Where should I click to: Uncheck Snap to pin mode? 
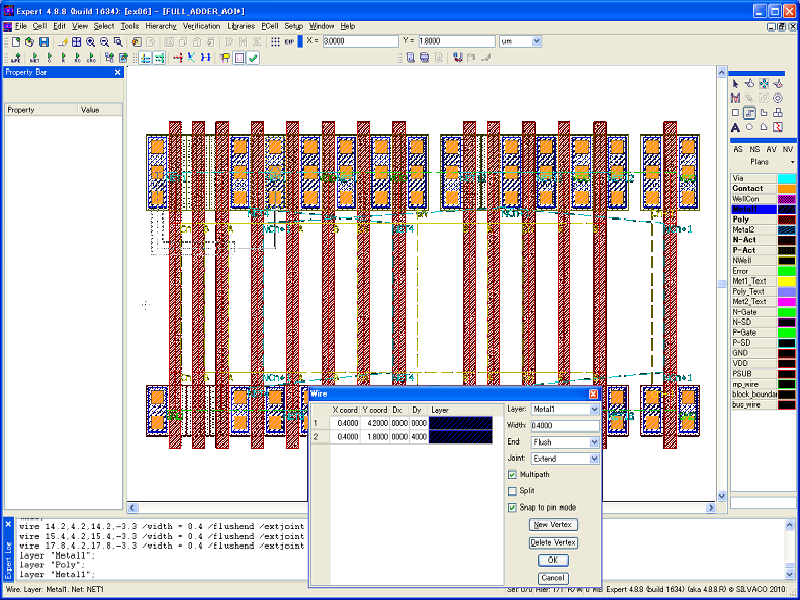pos(513,508)
